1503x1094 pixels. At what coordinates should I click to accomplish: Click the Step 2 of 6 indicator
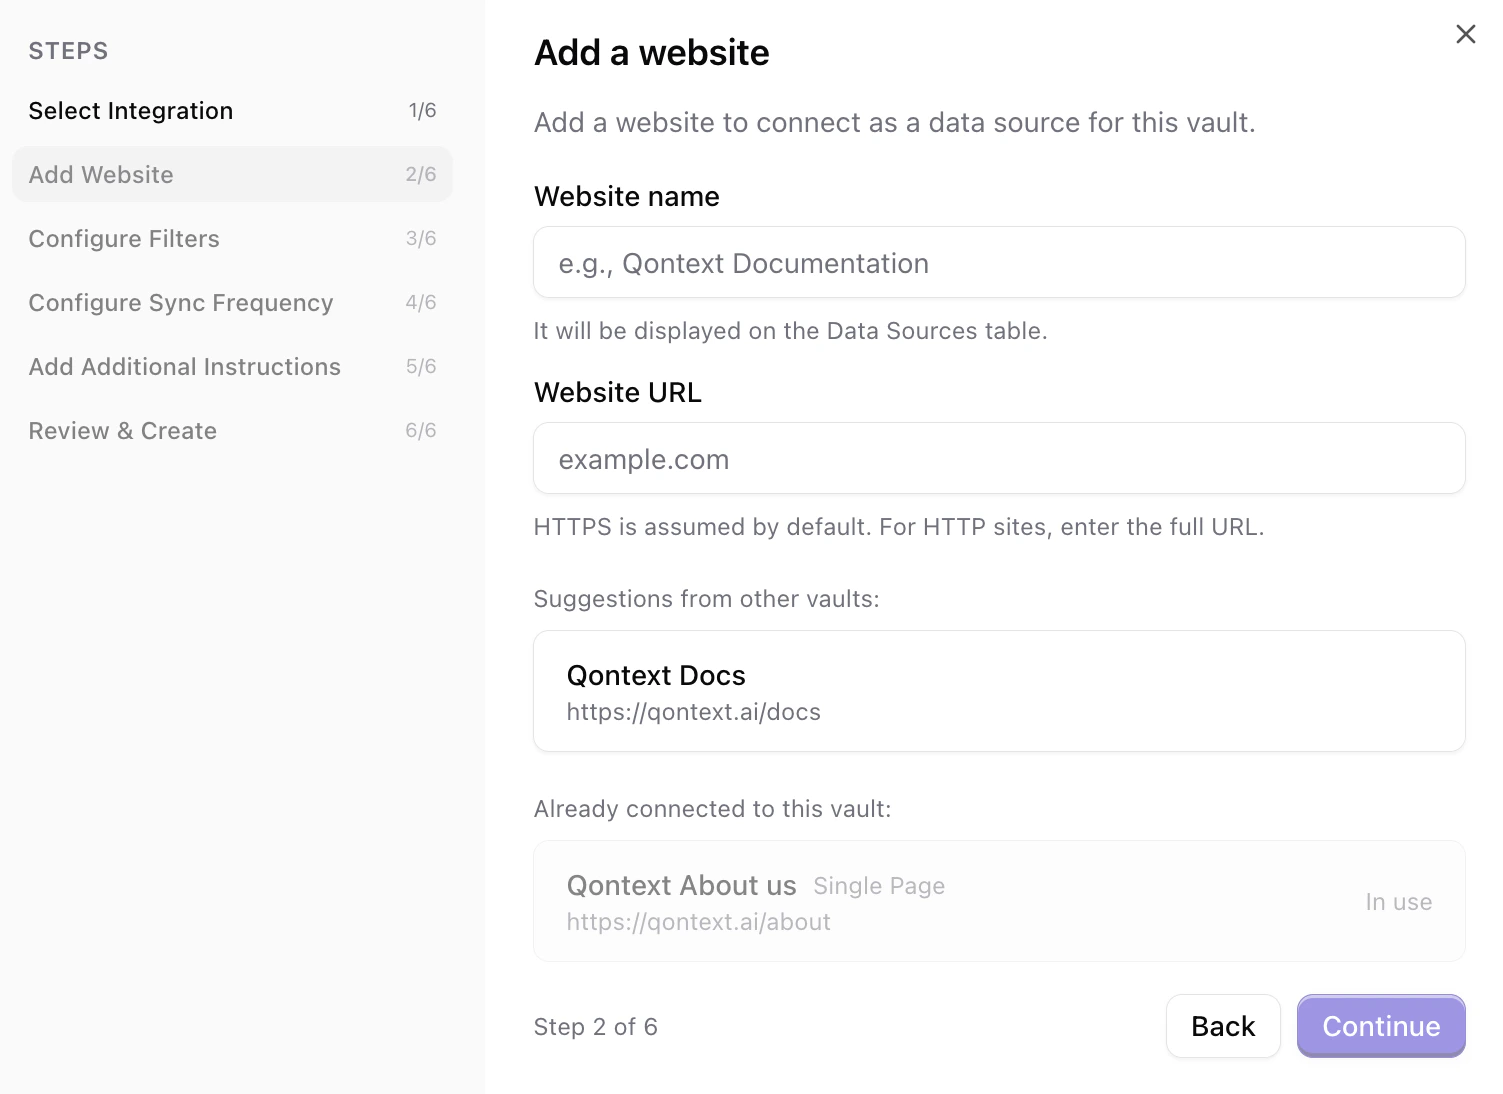pyautogui.click(x=596, y=1026)
